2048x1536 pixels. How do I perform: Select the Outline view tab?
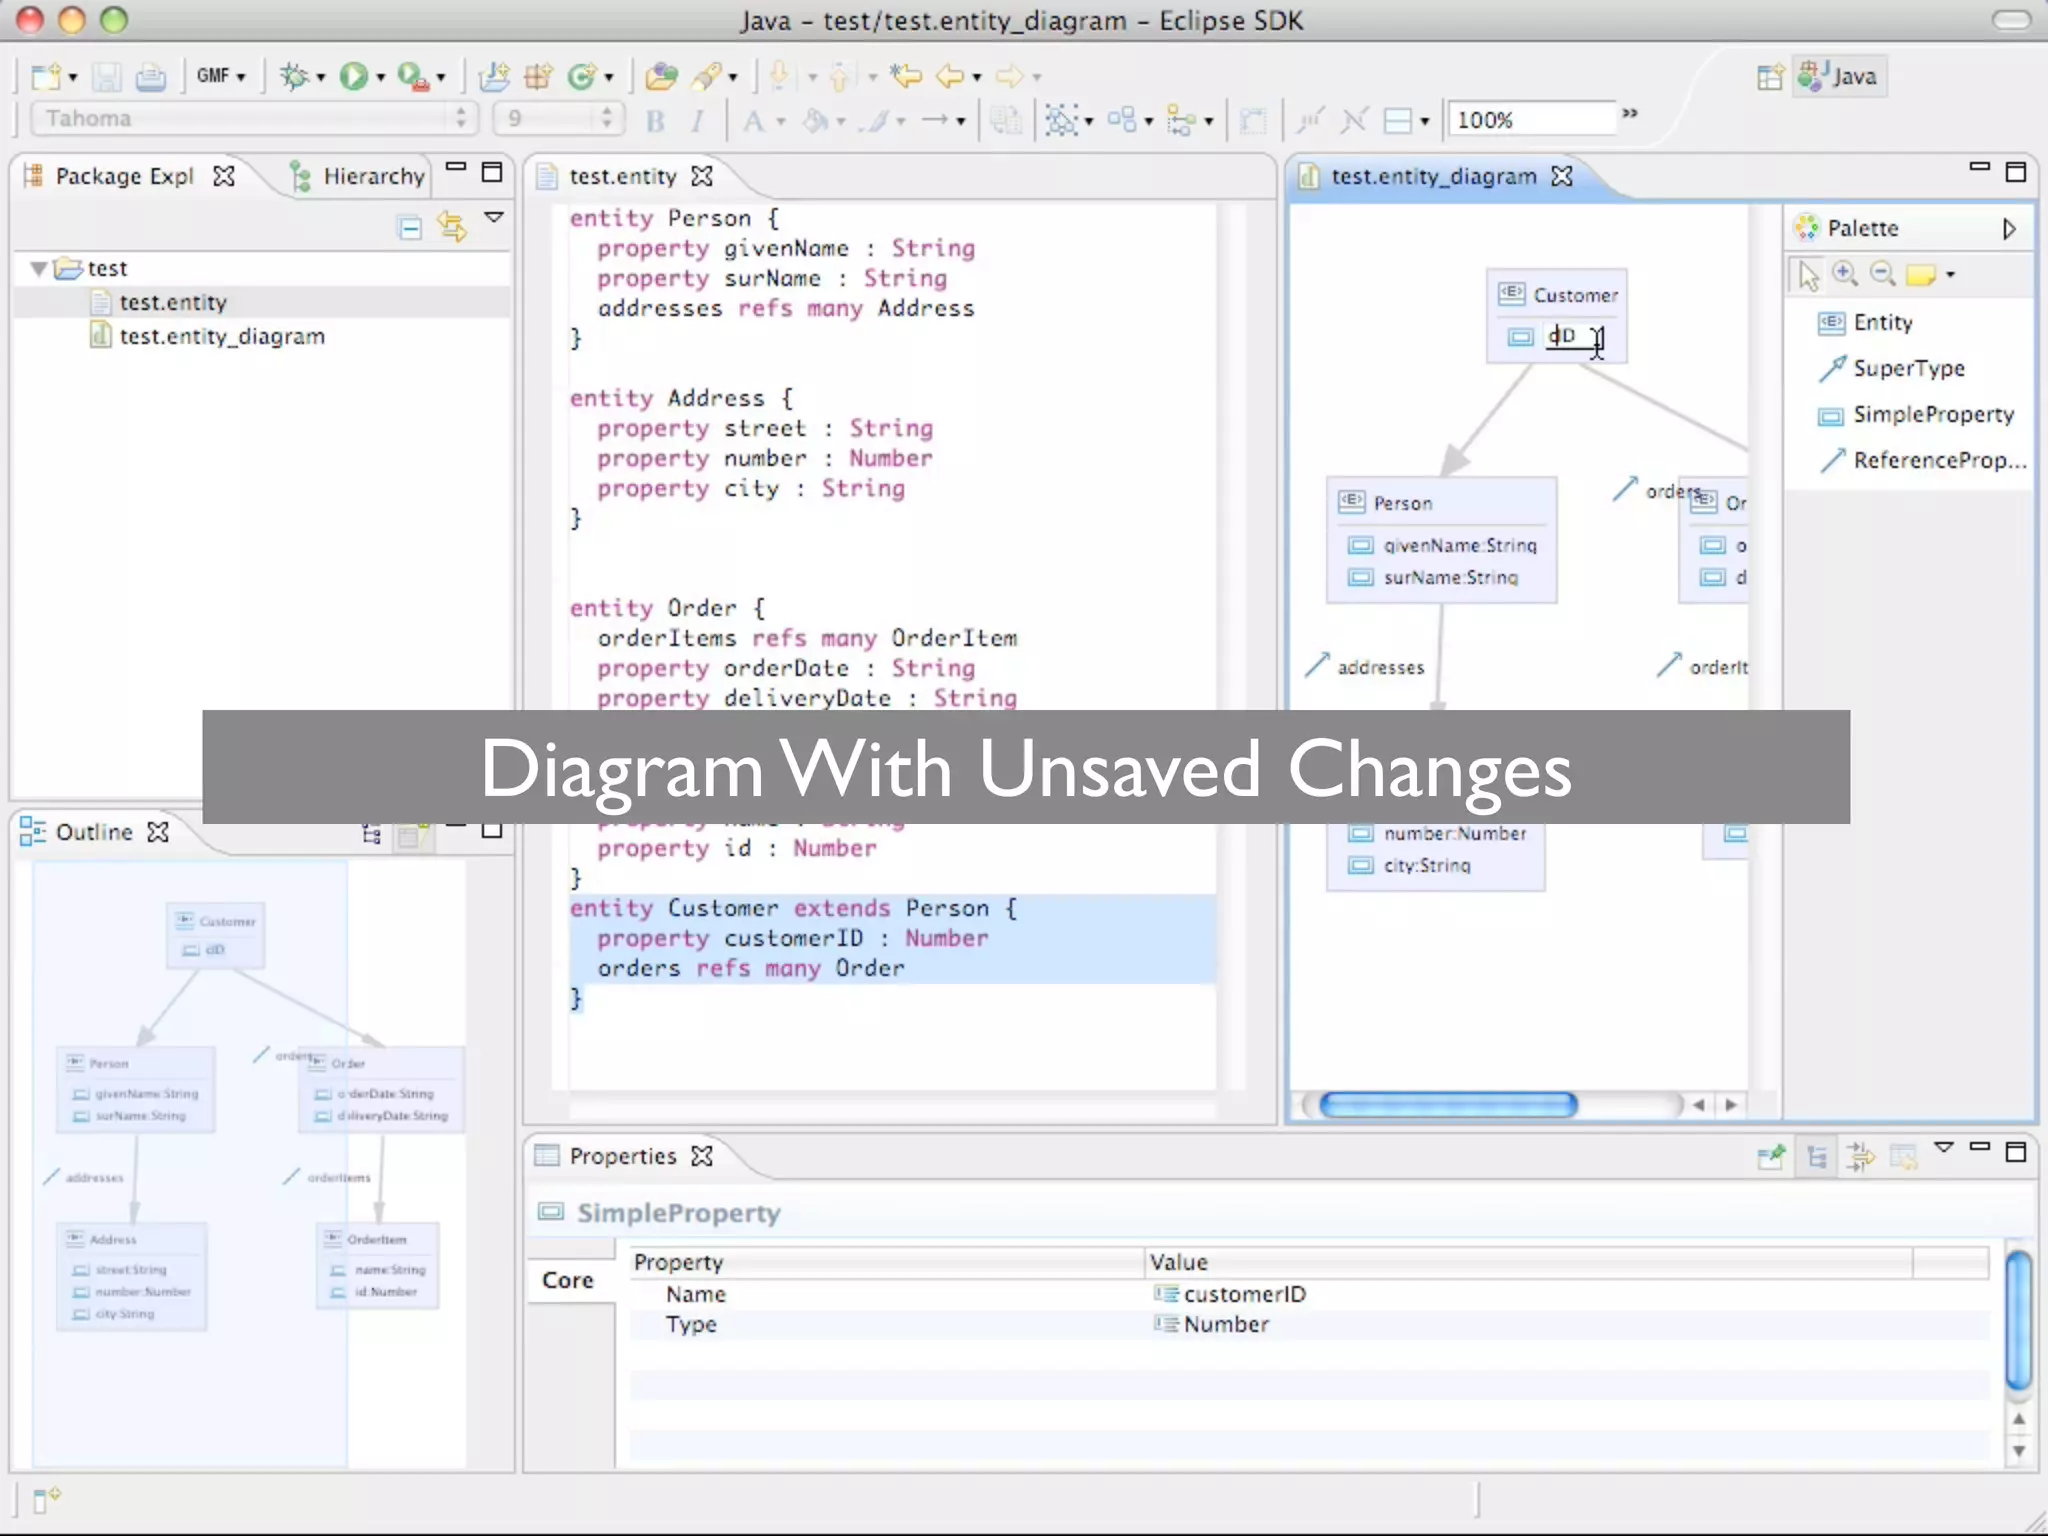tap(93, 832)
